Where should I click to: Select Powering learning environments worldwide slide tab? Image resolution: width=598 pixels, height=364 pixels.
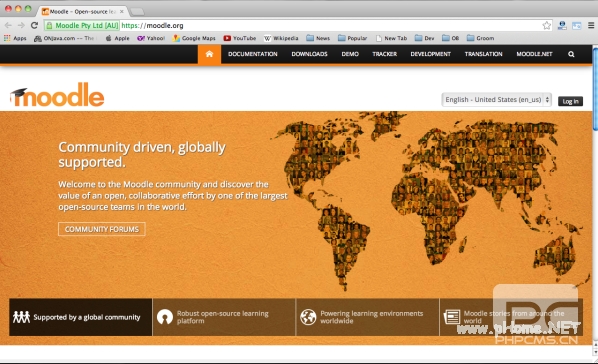click(x=368, y=317)
